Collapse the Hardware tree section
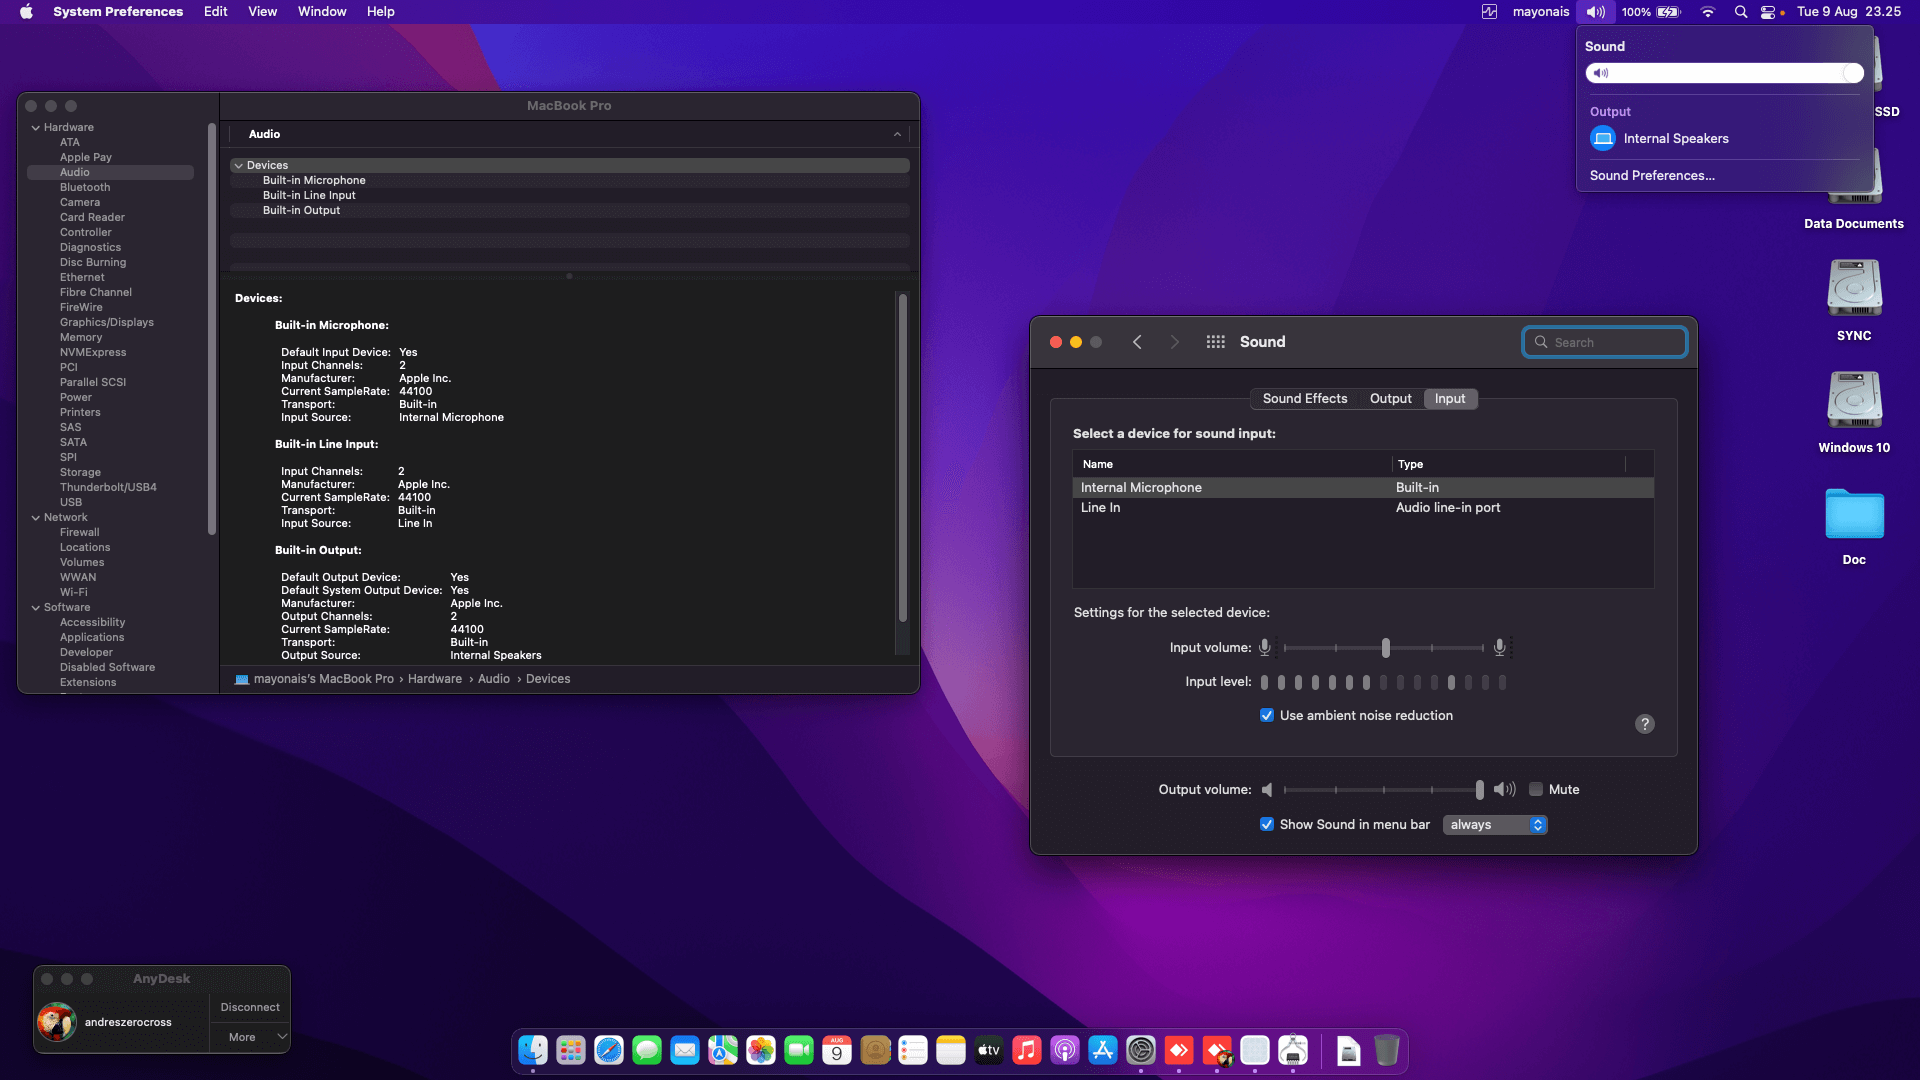This screenshot has width=1920, height=1080. click(x=36, y=128)
